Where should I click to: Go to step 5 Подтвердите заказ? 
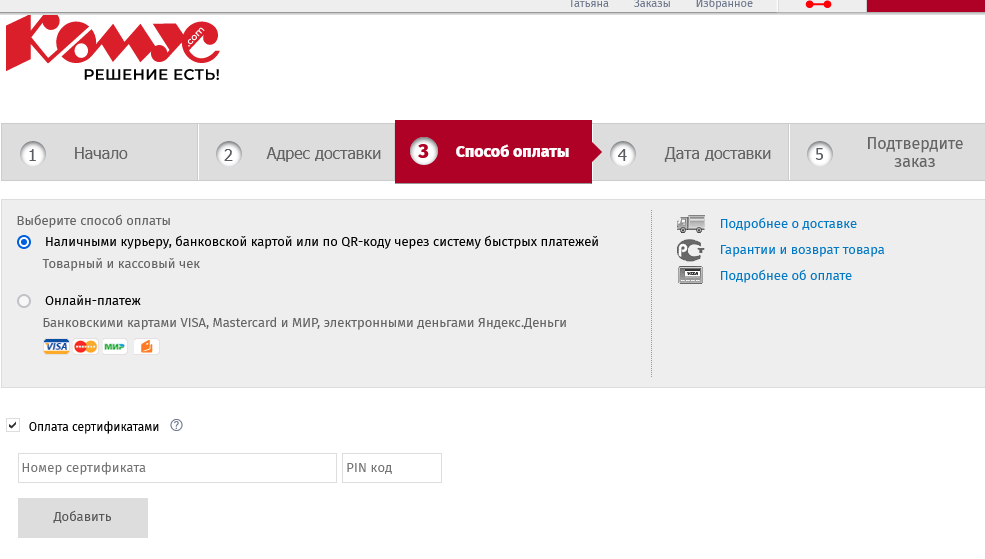887,153
